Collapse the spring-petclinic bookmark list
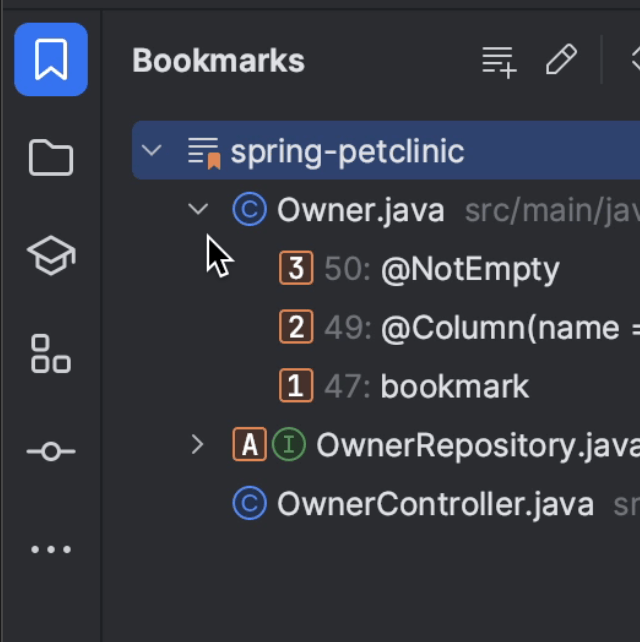 point(152,150)
